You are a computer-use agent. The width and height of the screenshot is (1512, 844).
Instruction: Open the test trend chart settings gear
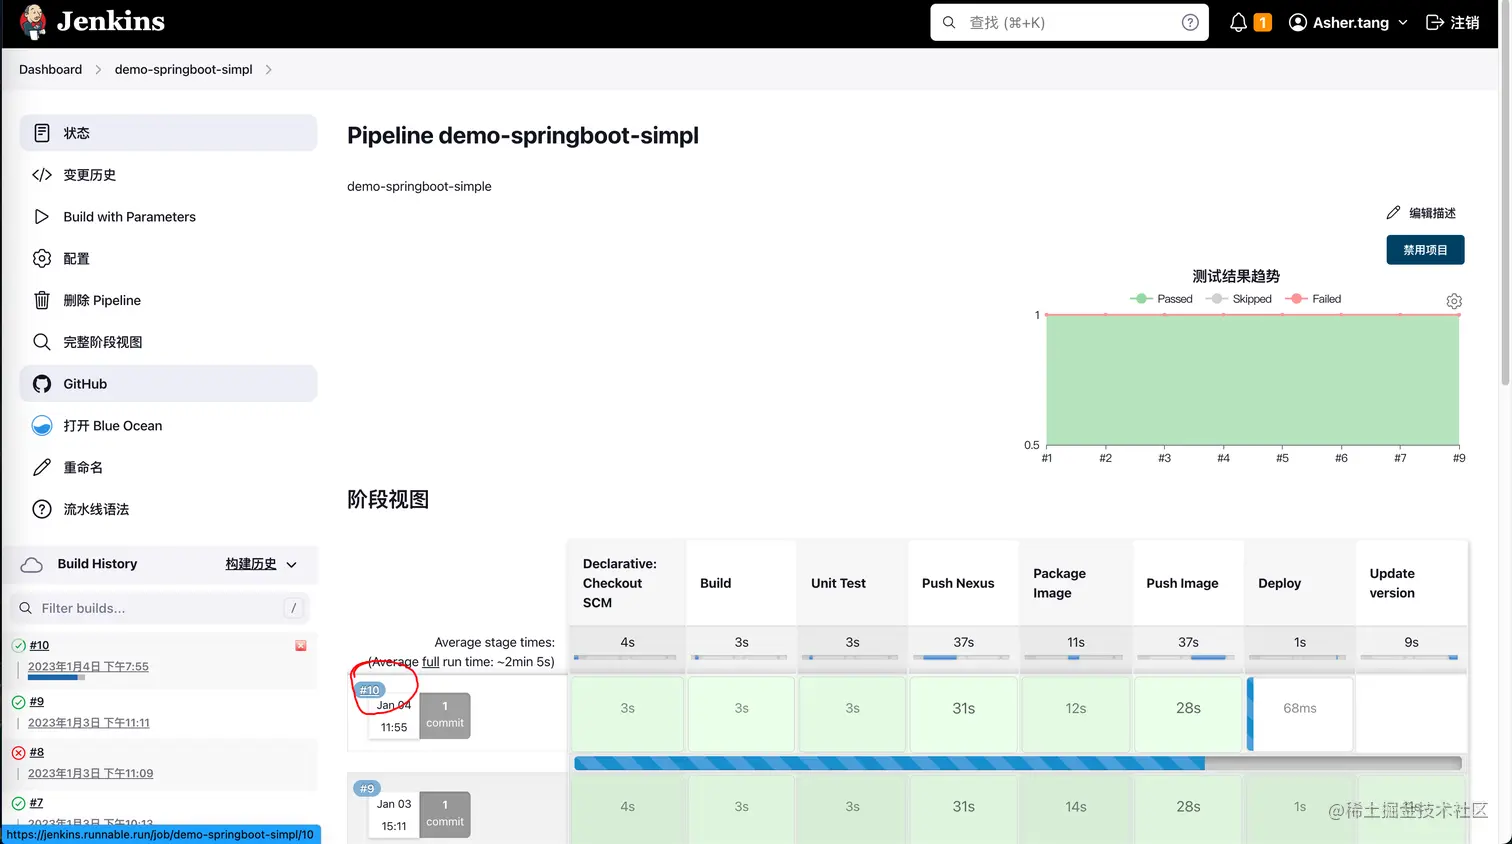(x=1454, y=301)
